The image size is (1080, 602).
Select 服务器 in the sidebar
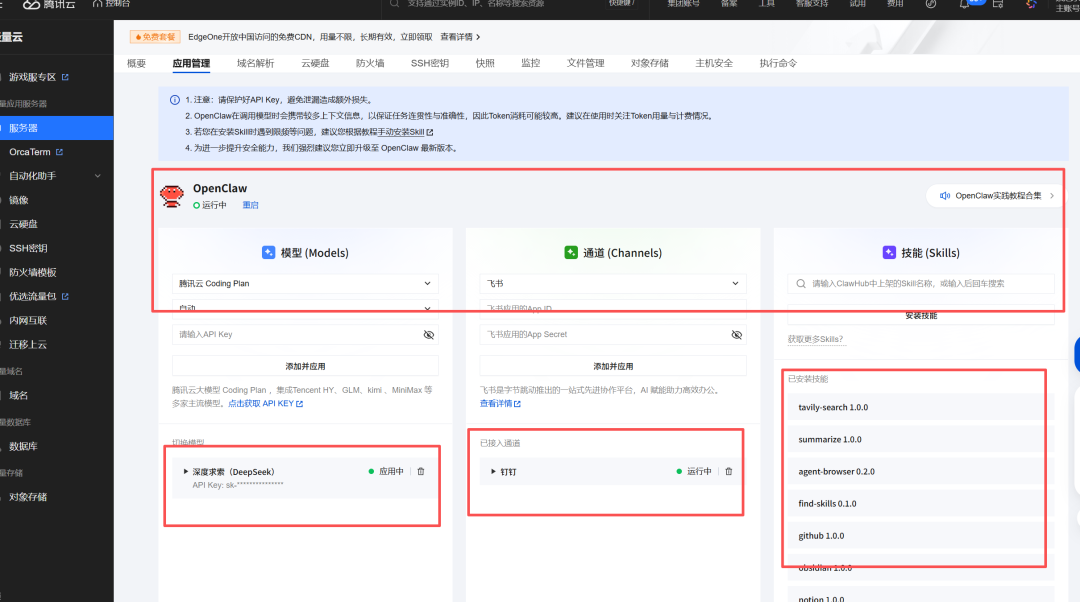point(56,128)
